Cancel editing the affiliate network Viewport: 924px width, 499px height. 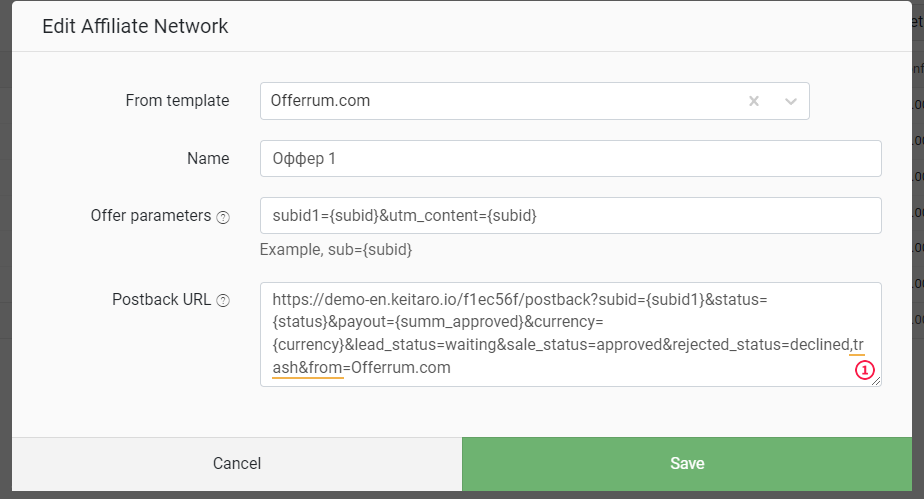[237, 464]
